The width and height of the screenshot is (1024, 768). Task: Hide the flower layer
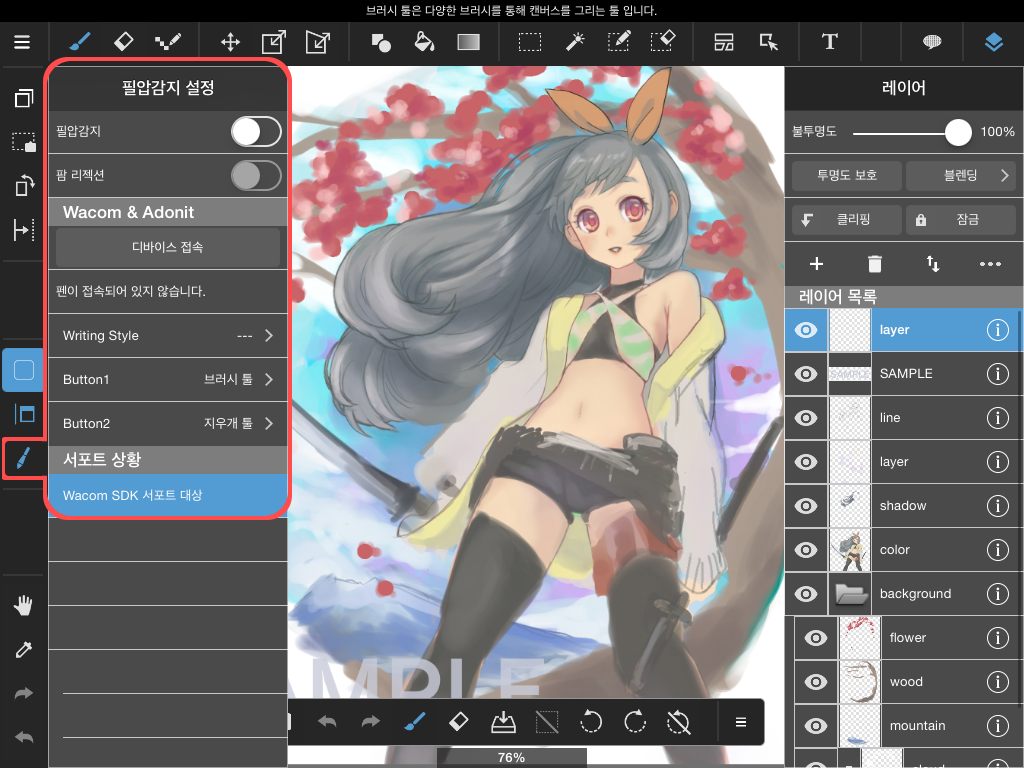[x=816, y=638]
